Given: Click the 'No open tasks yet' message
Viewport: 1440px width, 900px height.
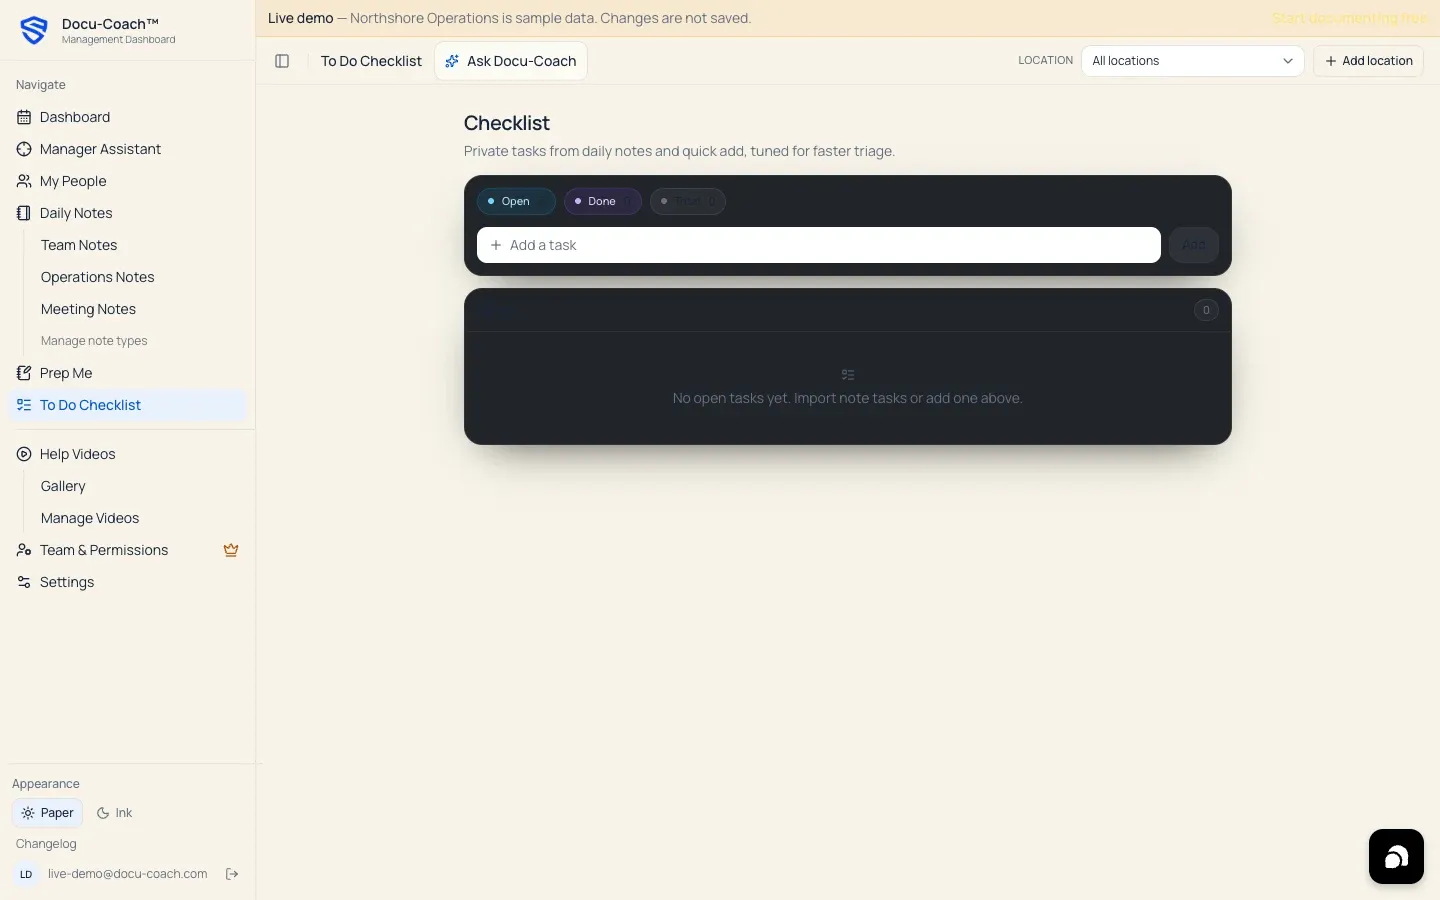Looking at the screenshot, I should [848, 398].
